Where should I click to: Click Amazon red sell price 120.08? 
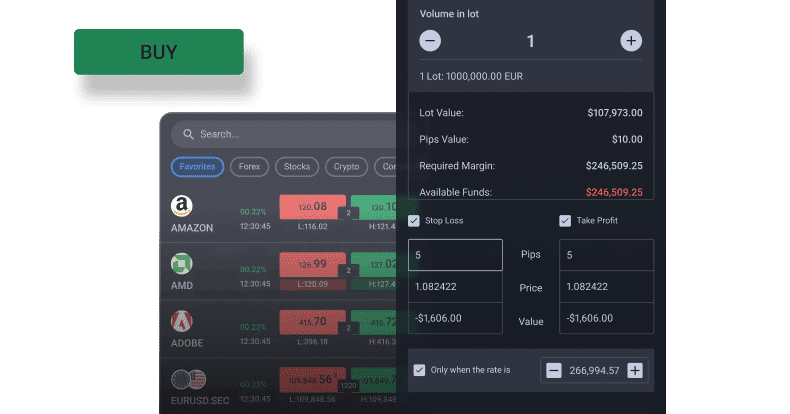click(312, 206)
